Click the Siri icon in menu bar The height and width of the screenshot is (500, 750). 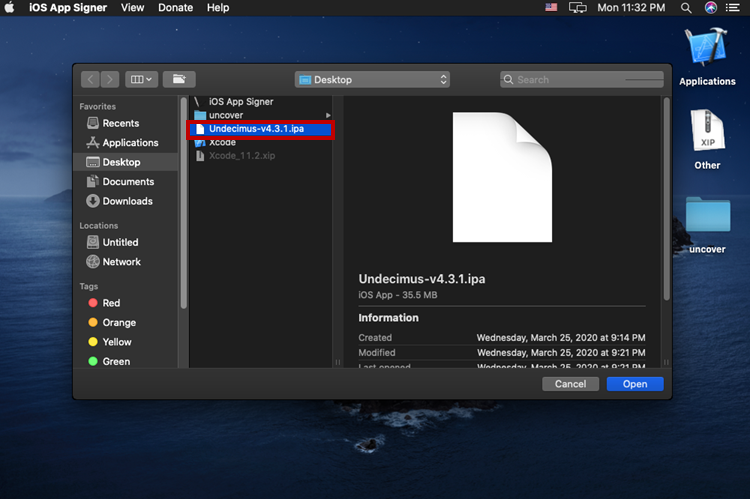tap(711, 8)
